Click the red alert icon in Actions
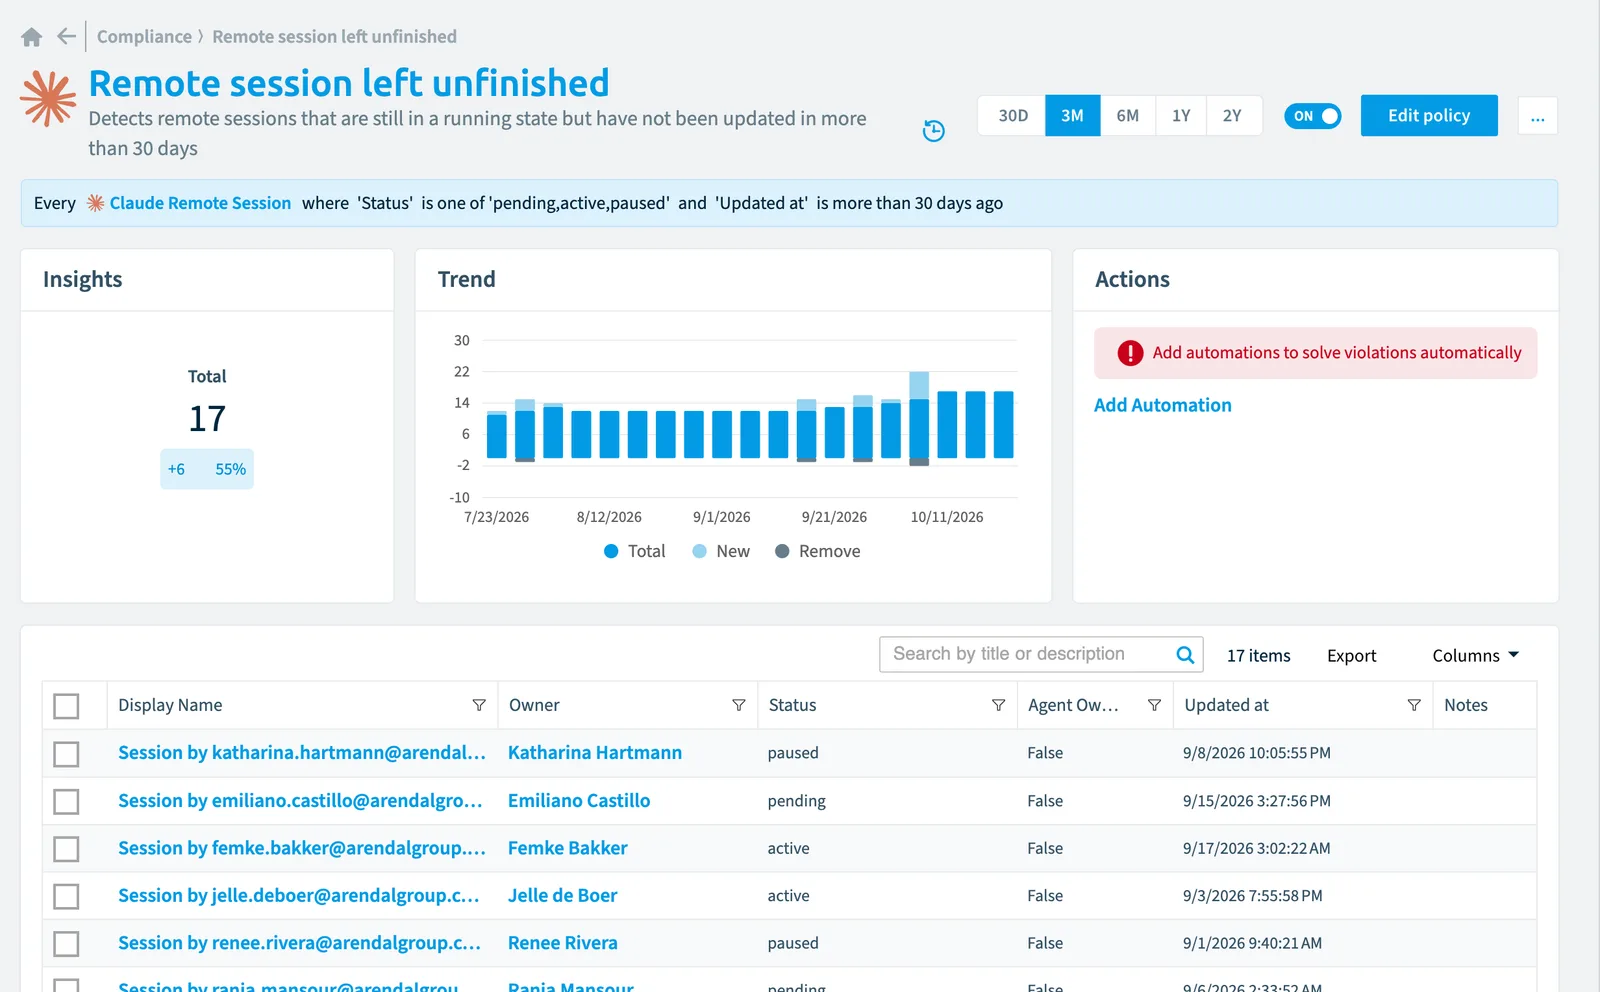The height and width of the screenshot is (992, 1600). 1130,353
